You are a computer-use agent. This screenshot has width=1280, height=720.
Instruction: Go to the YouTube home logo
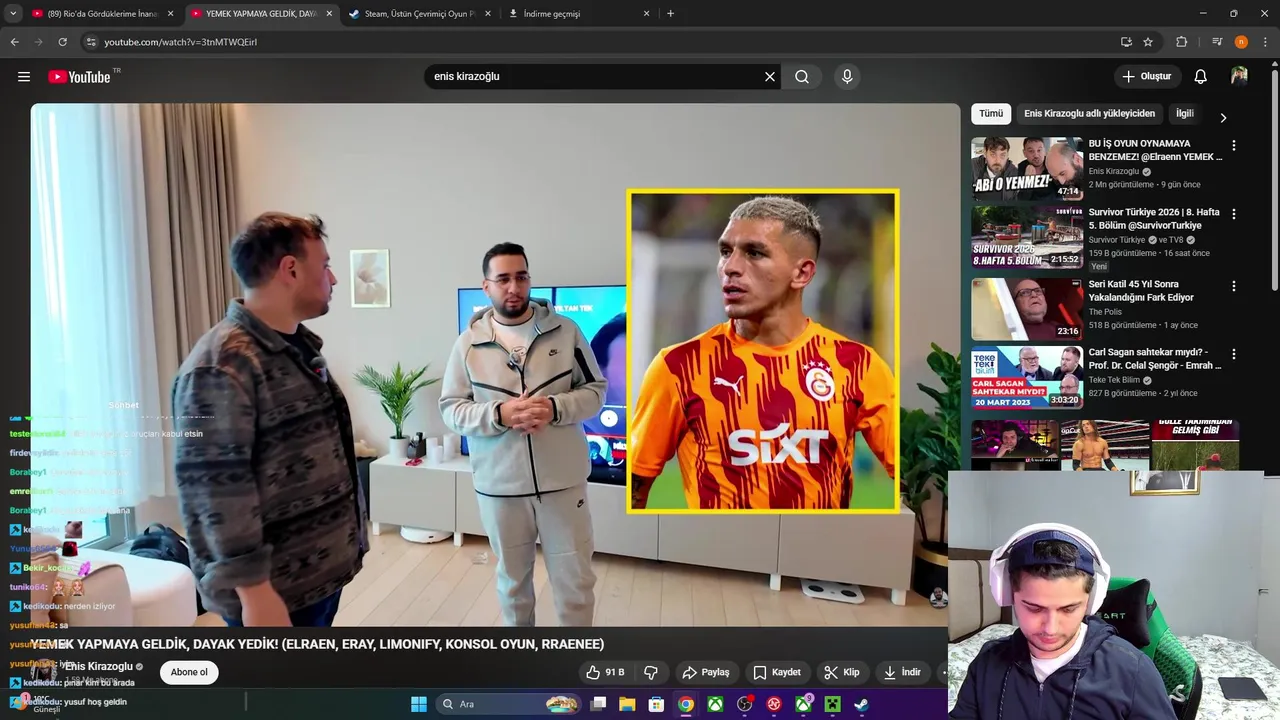click(x=79, y=77)
